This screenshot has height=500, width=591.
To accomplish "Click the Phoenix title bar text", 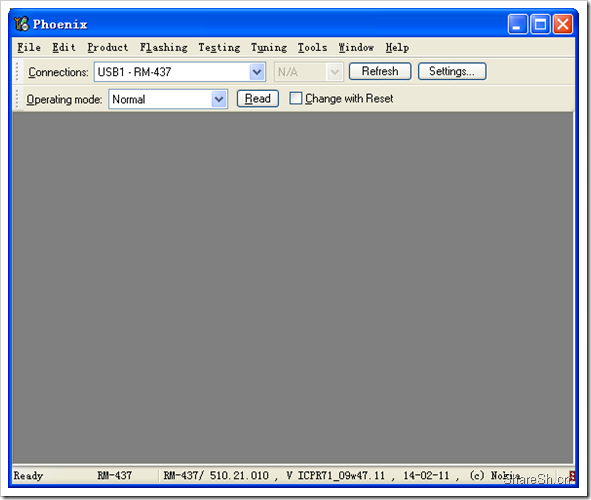I will [x=60, y=24].
